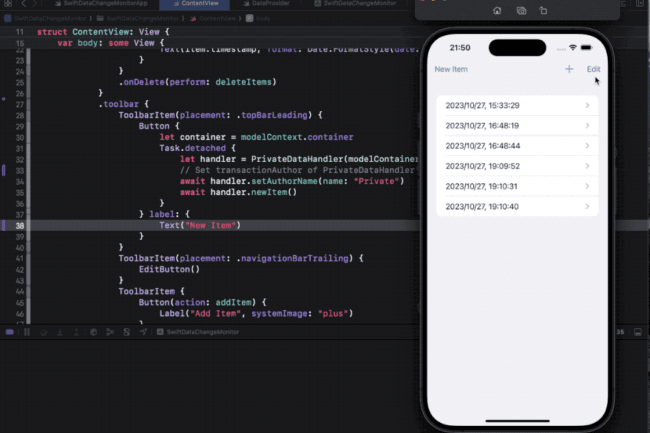Tap the New Item button in simulator
This screenshot has width=650, height=433.
coord(450,69)
